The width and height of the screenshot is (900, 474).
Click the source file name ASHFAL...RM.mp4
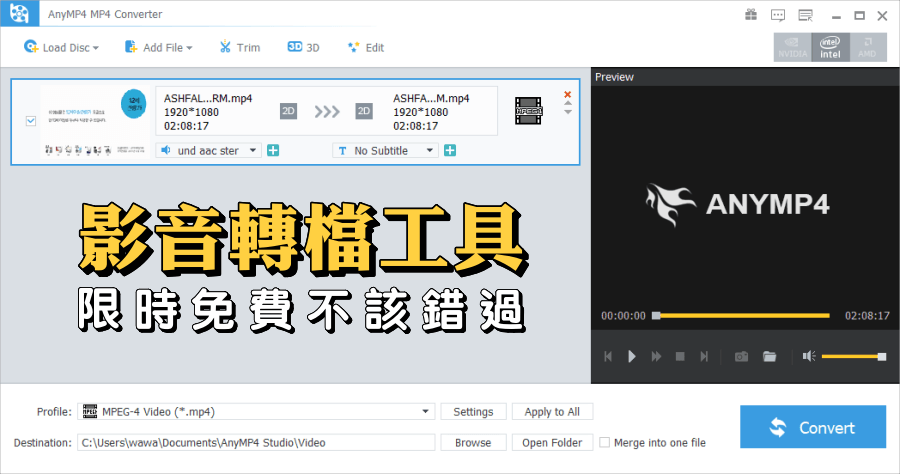click(208, 98)
